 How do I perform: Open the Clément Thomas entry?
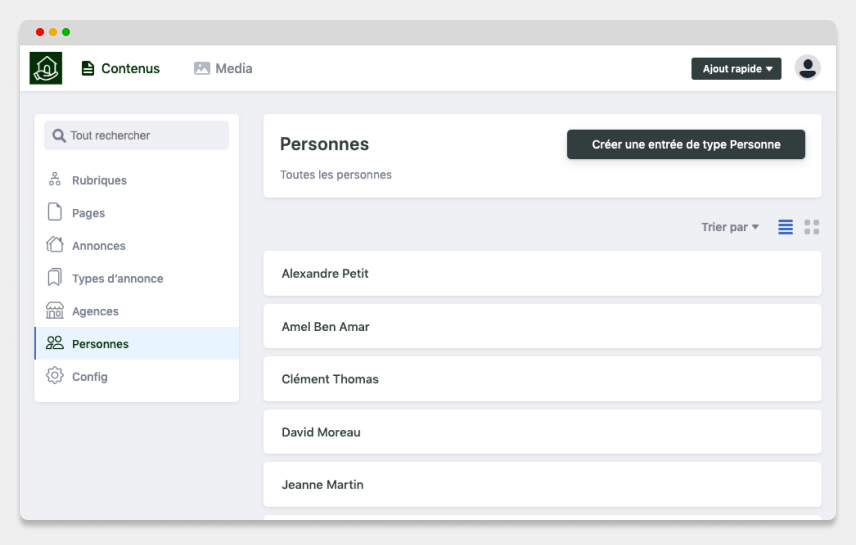tap(542, 379)
